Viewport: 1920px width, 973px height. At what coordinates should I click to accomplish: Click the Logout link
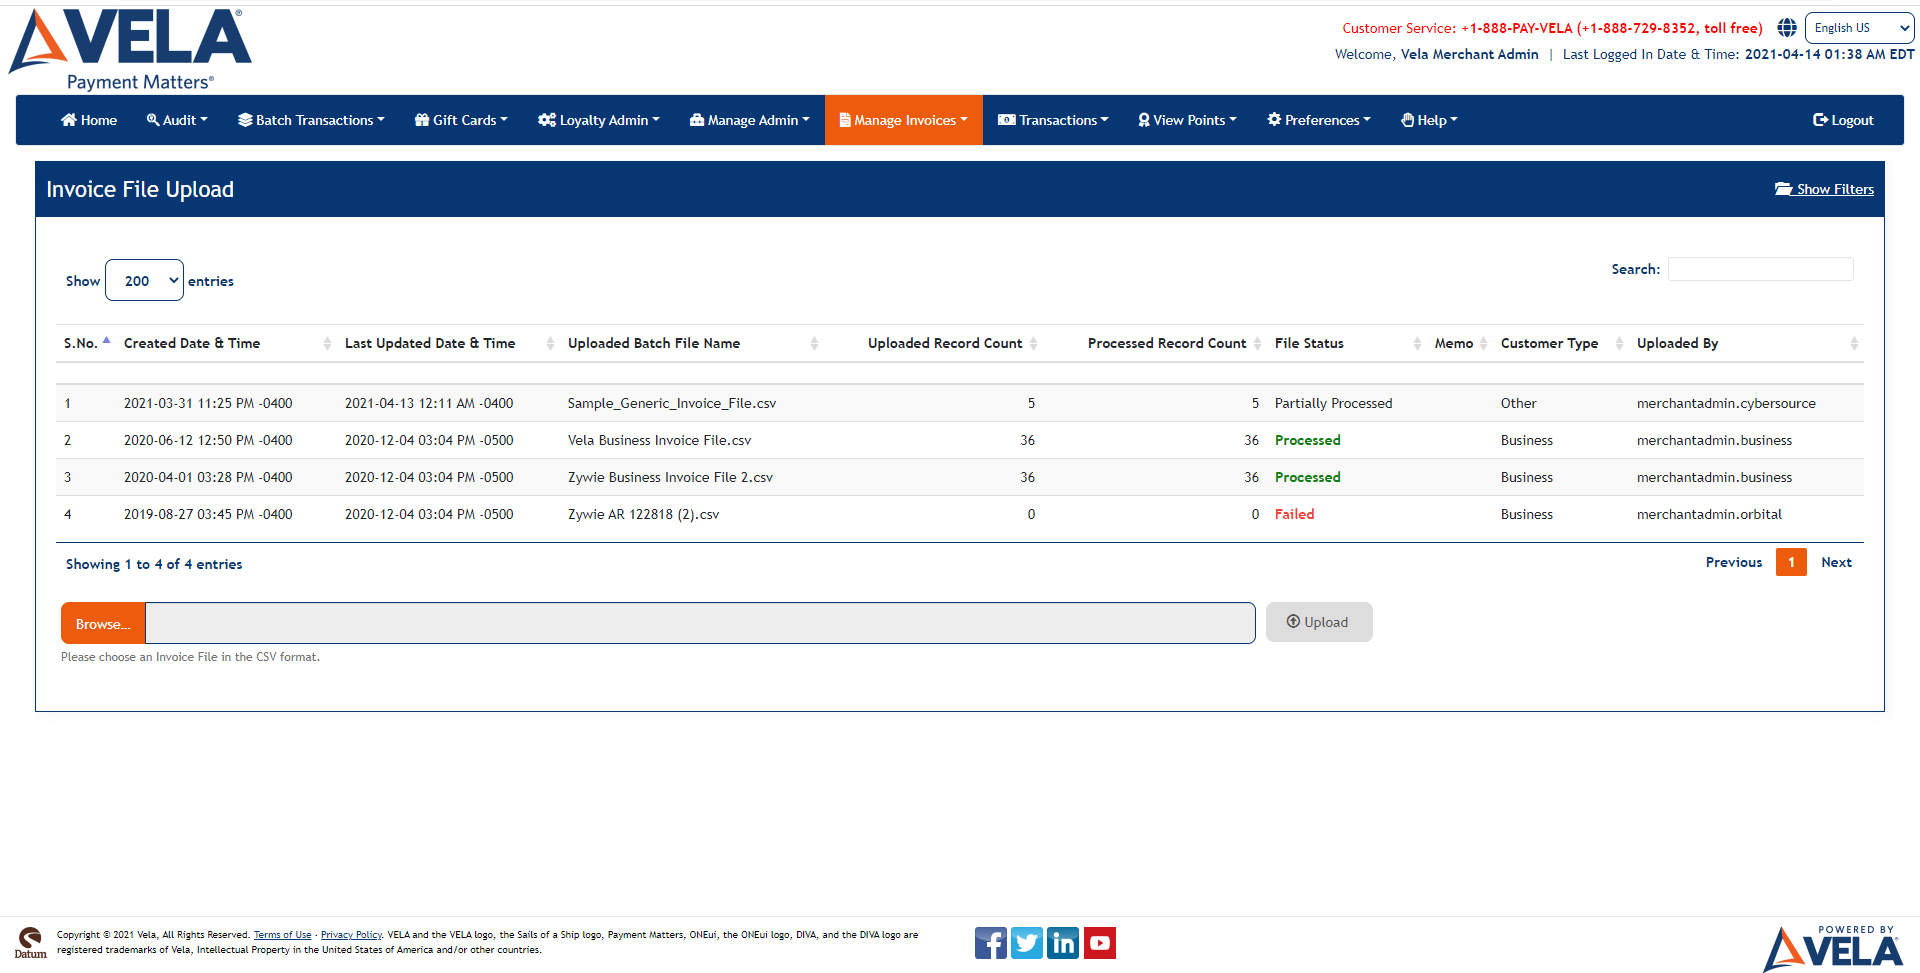point(1843,120)
